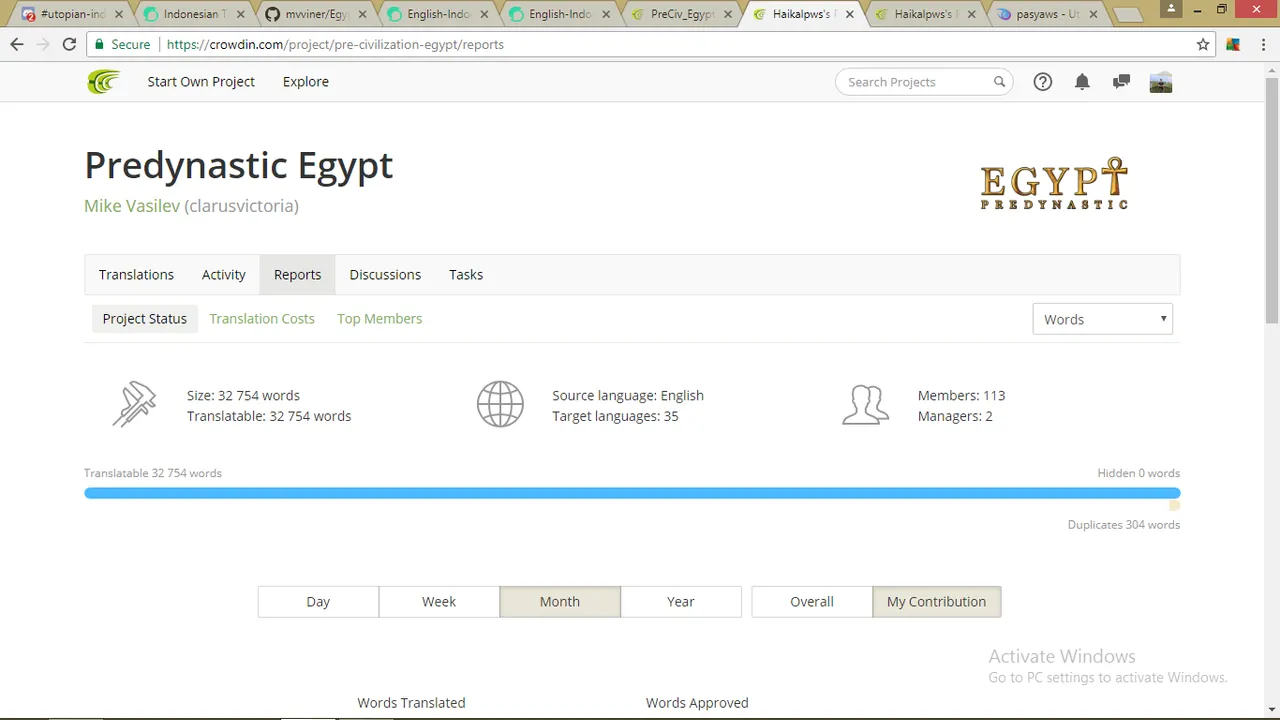Click the Crowdin logo icon
1280x720 pixels.
(103, 82)
